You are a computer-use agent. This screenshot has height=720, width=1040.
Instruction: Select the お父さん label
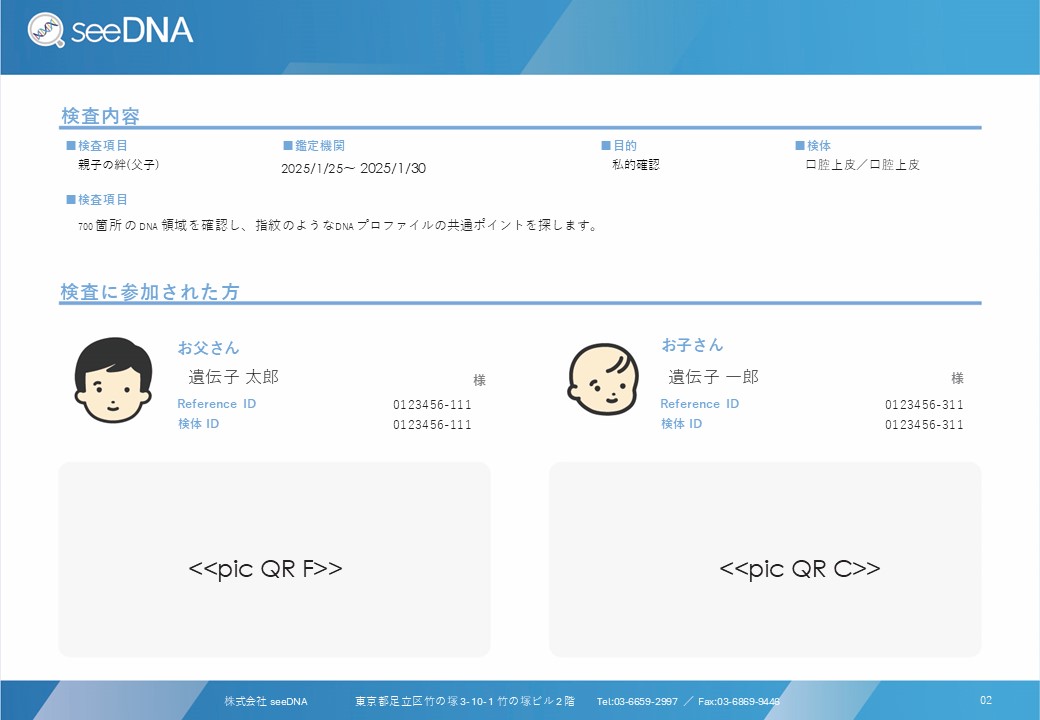[208, 348]
